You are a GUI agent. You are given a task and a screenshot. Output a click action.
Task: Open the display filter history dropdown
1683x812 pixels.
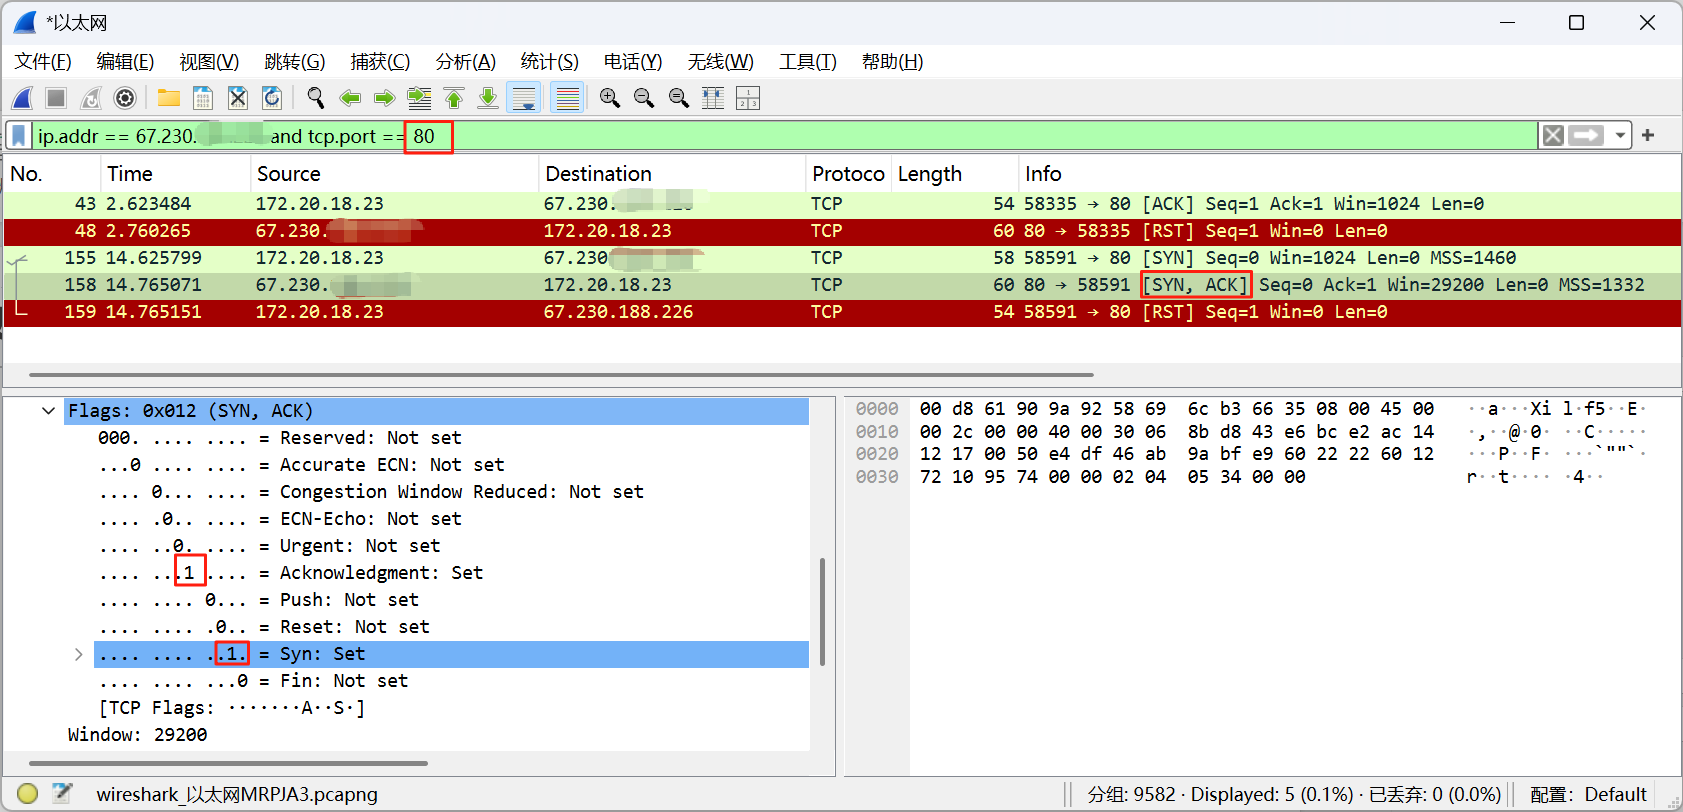1620,136
